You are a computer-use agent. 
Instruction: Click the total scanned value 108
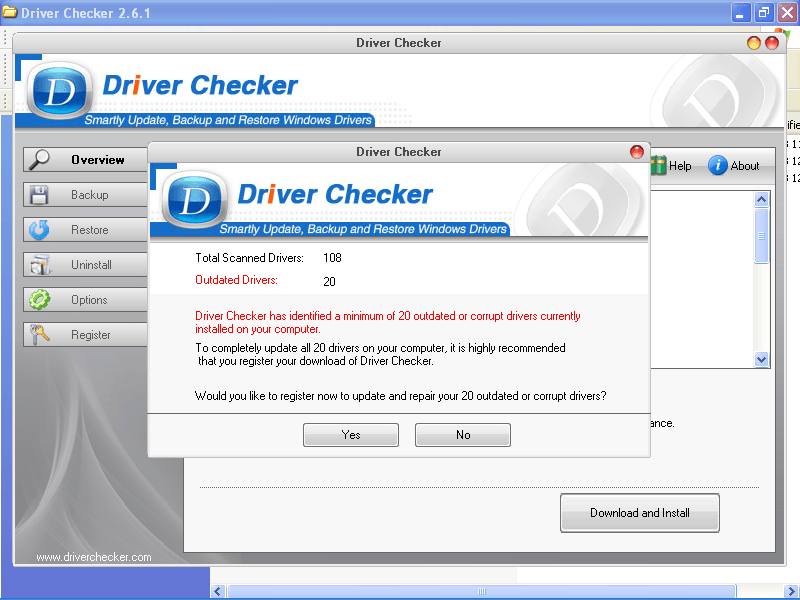(332, 258)
